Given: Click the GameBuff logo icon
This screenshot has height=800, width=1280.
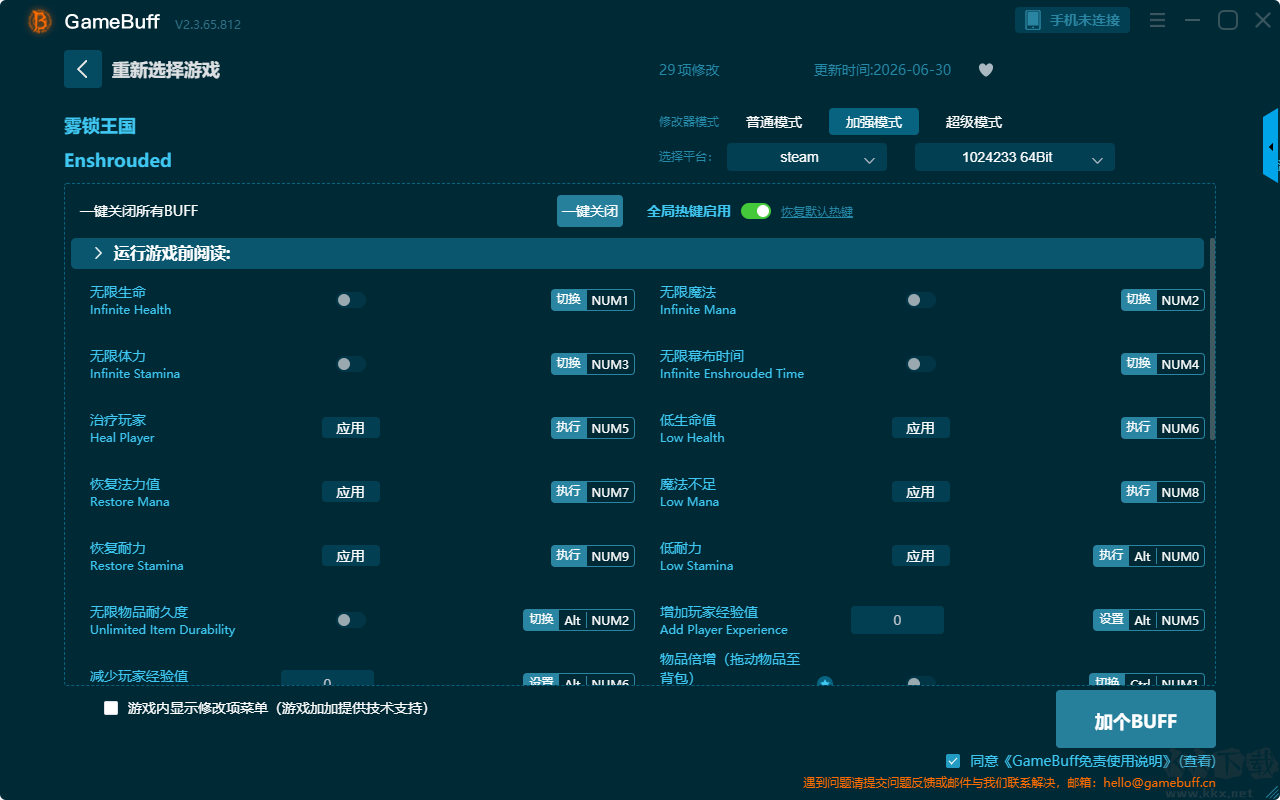Looking at the screenshot, I should coord(40,21).
